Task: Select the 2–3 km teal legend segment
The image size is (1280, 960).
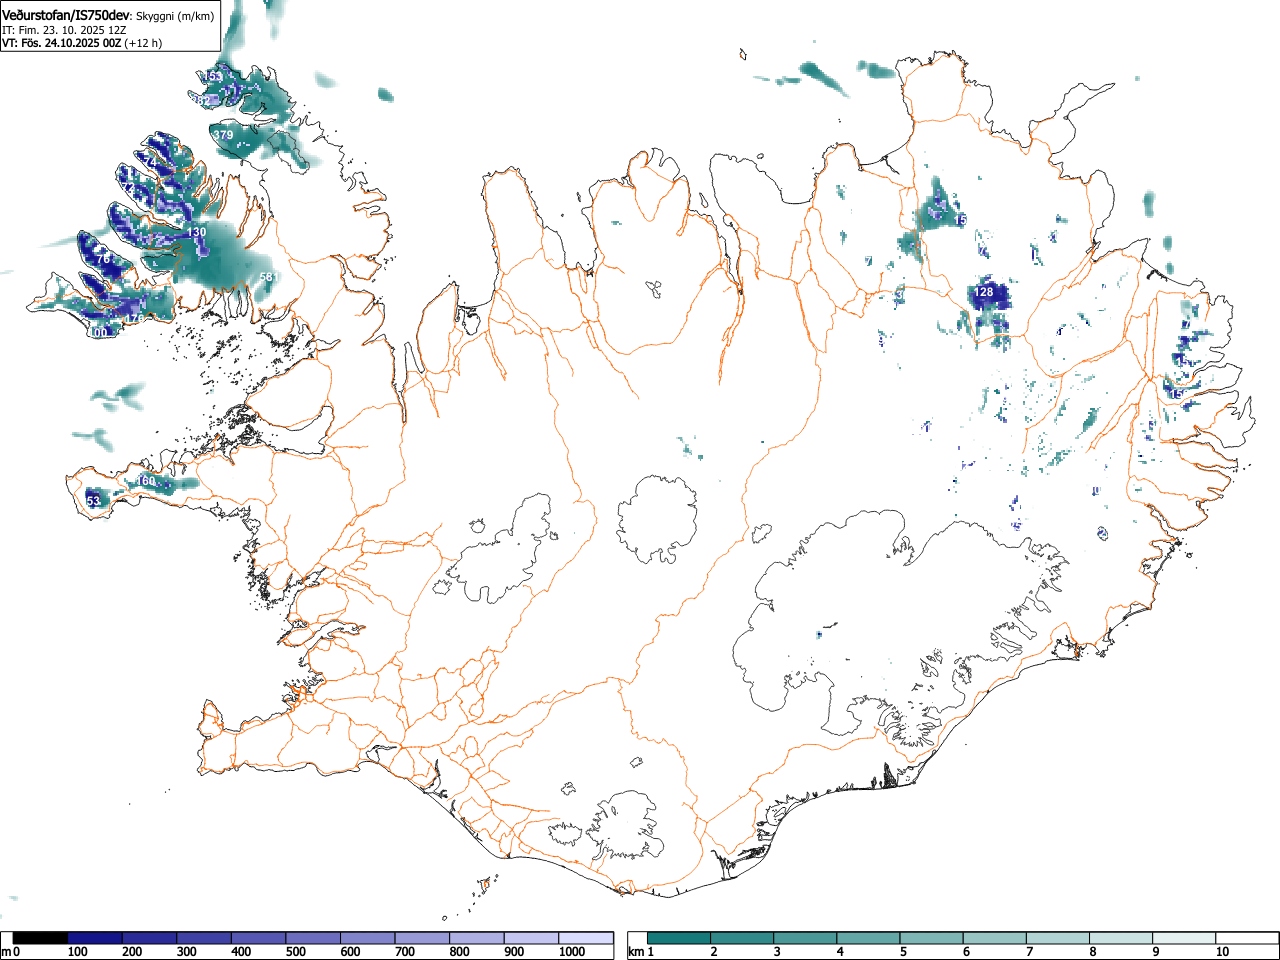Action: 742,938
